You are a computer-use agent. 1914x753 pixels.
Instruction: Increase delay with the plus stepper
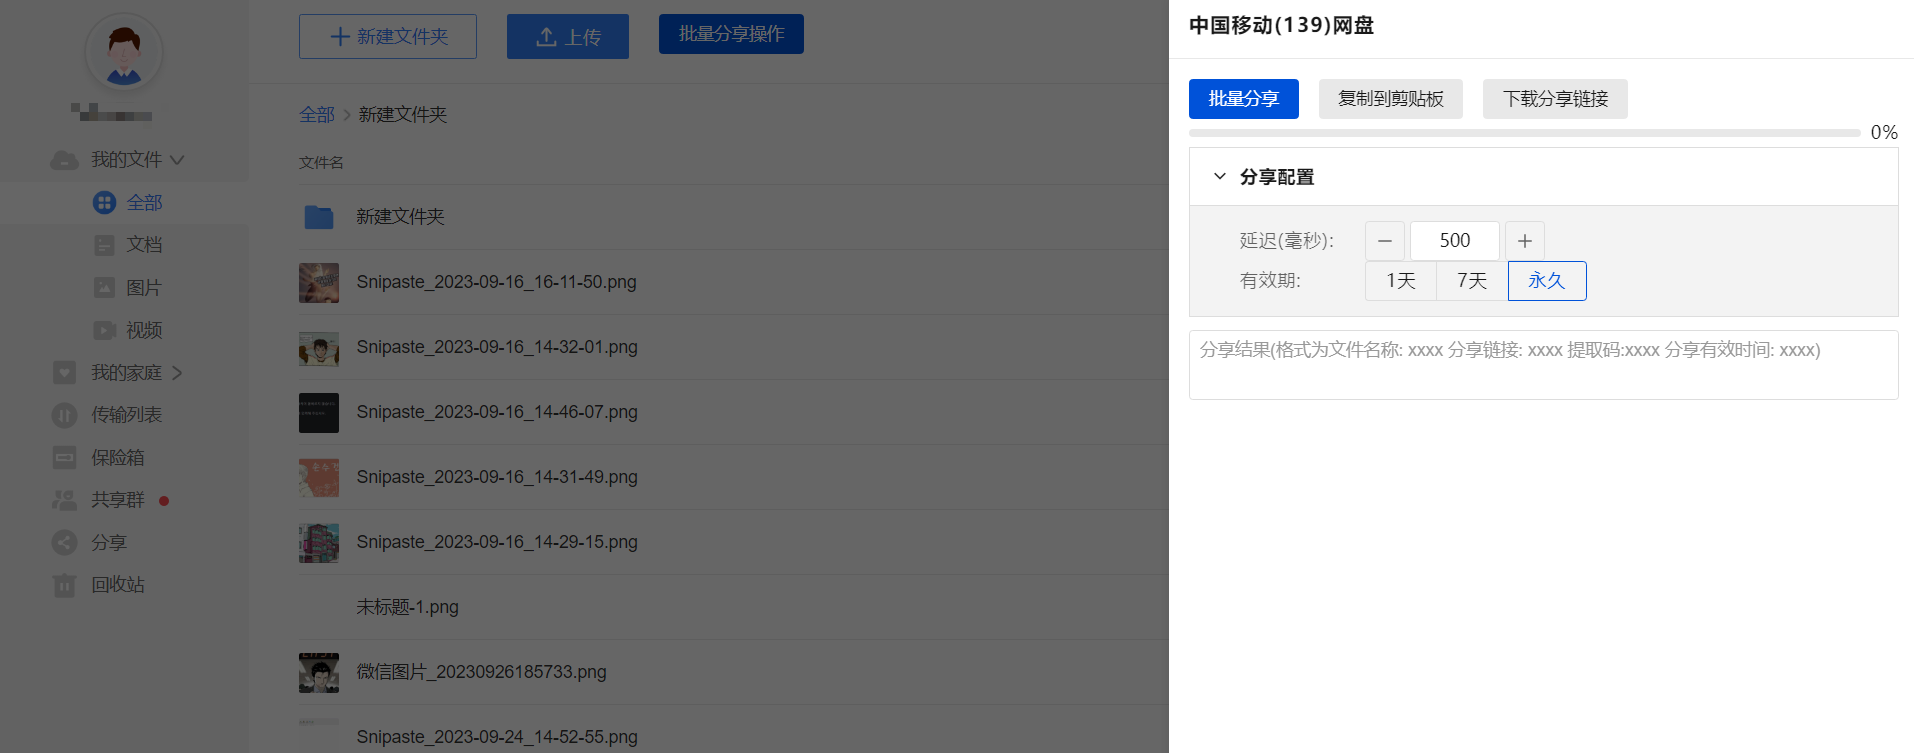pyautogui.click(x=1524, y=241)
